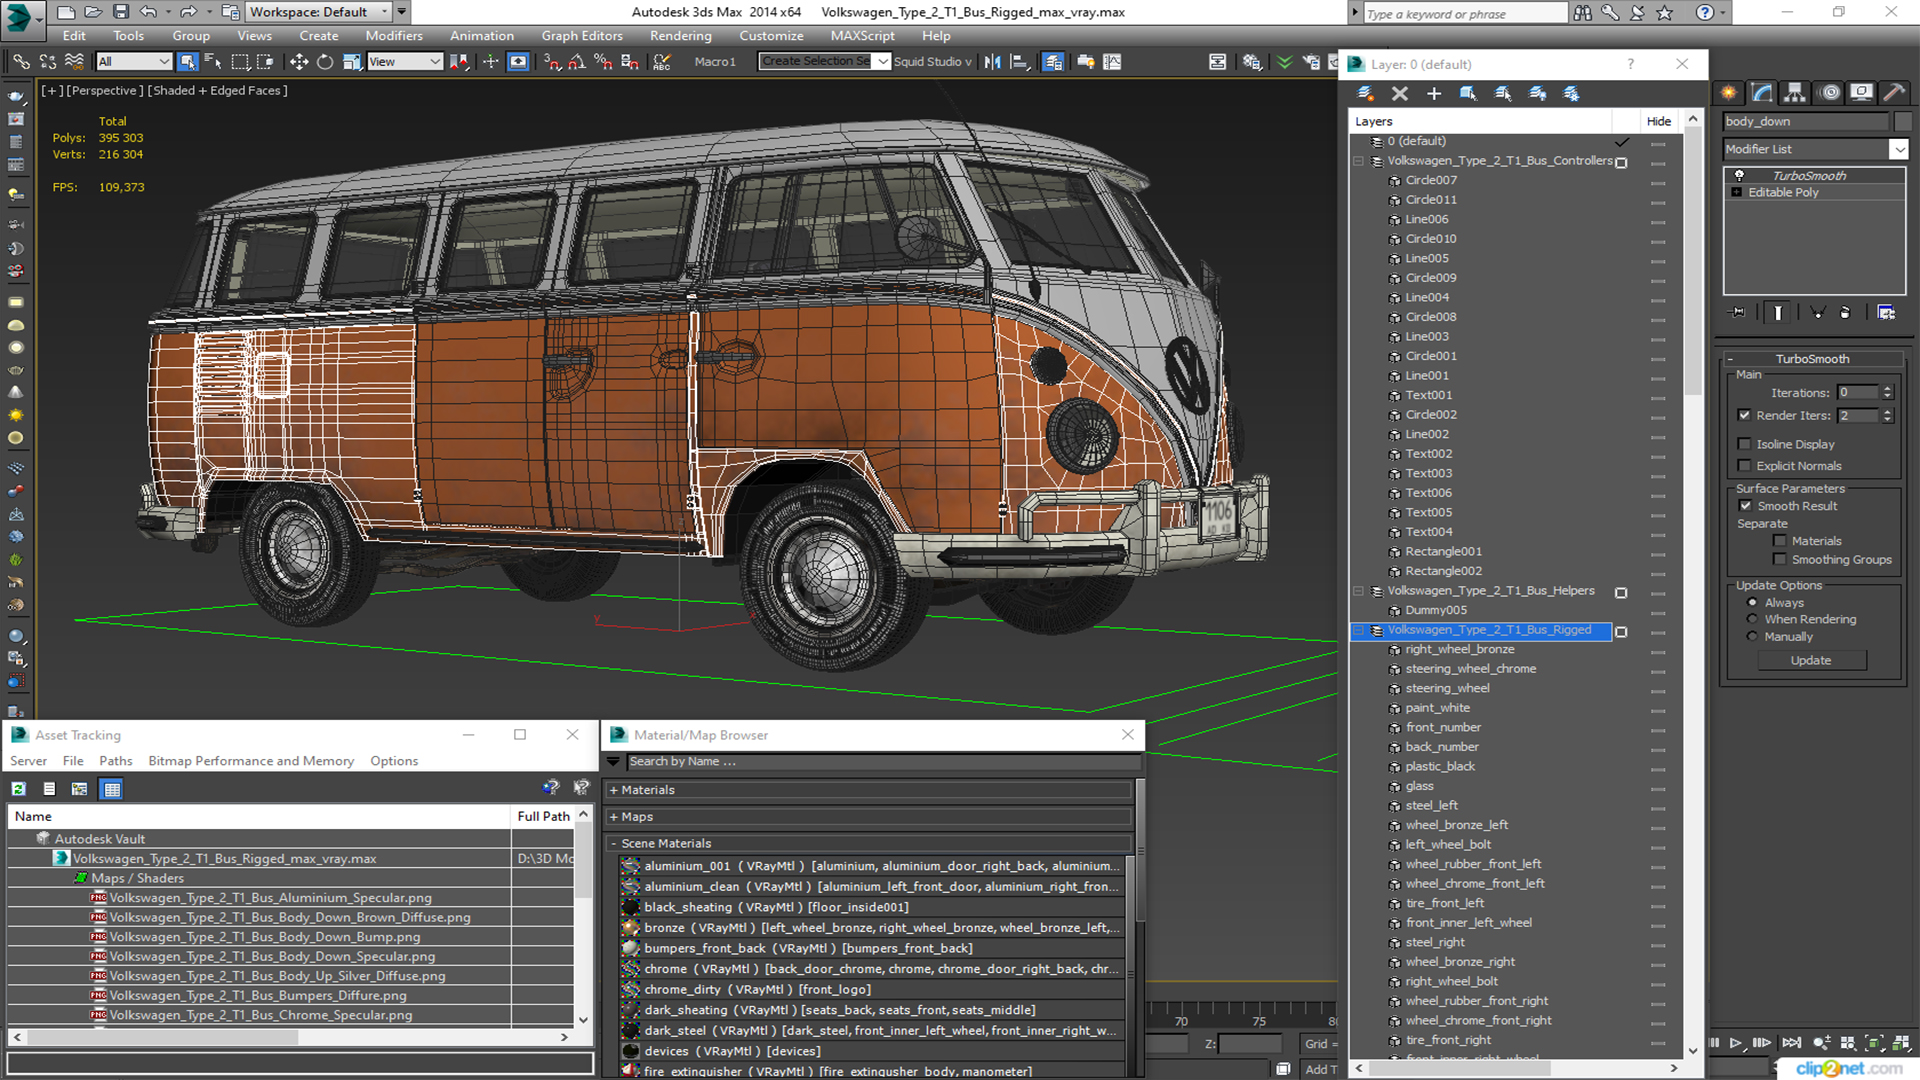Click the Search by Name field
Viewport: 1920px width, 1080px height.
(x=883, y=762)
